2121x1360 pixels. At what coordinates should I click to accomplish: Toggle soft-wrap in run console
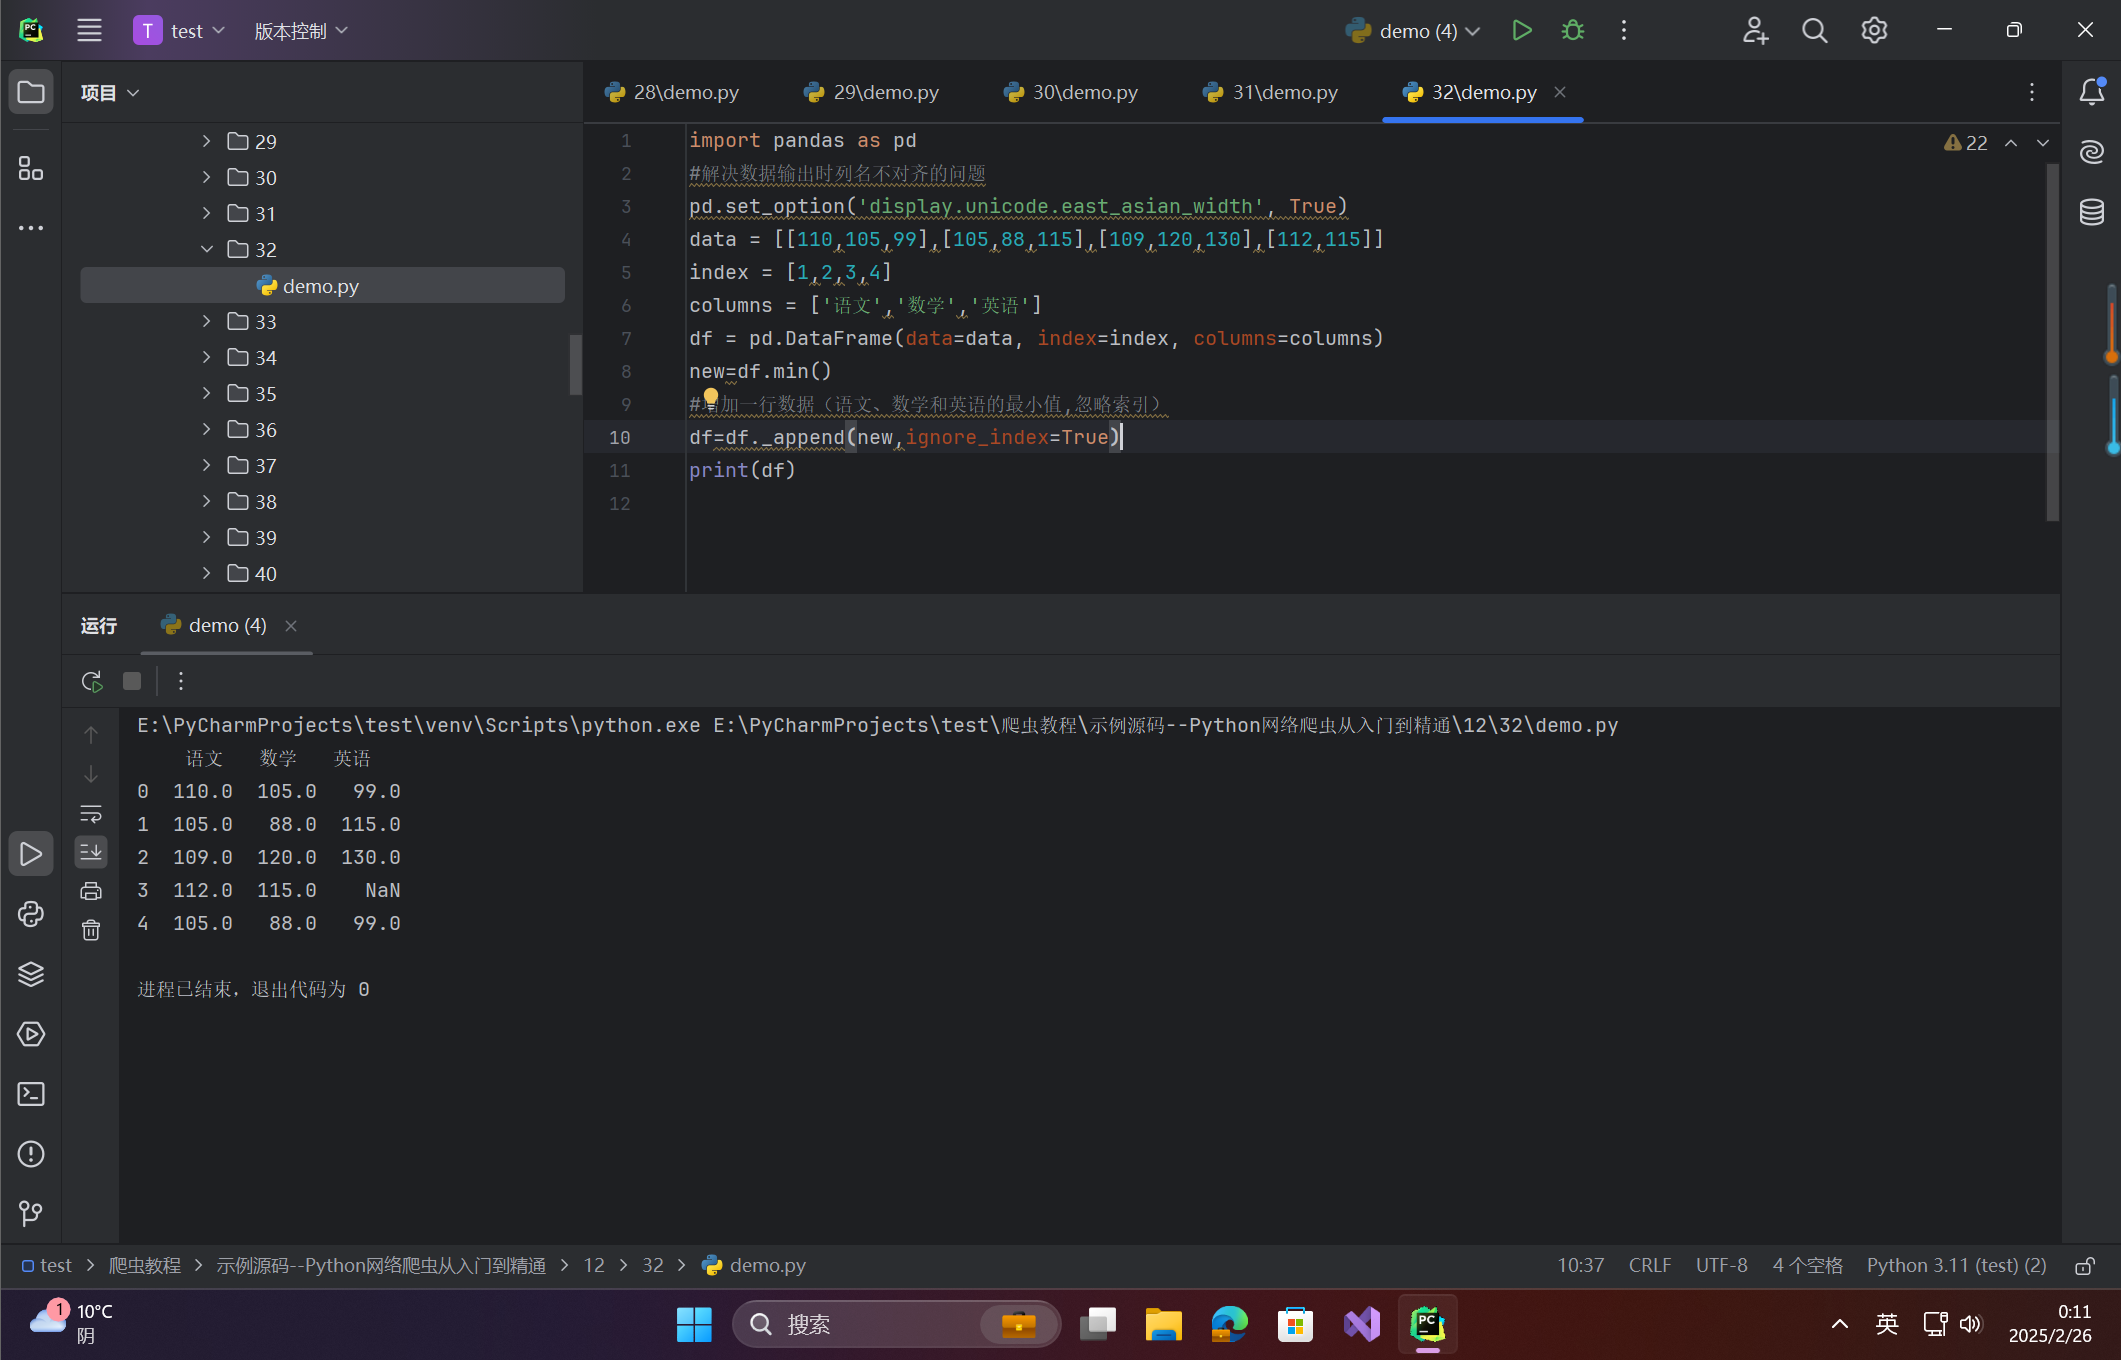[x=91, y=814]
